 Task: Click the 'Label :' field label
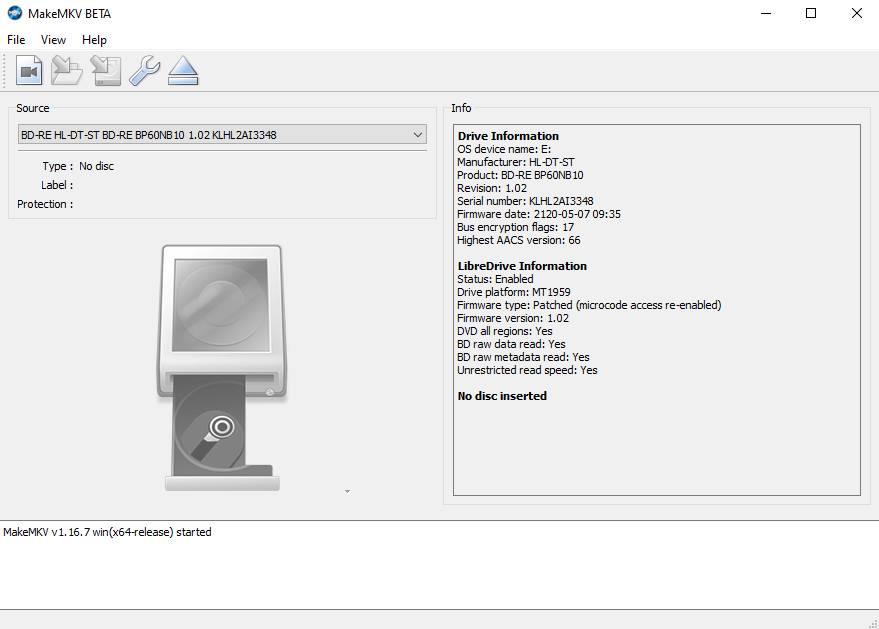tap(57, 185)
